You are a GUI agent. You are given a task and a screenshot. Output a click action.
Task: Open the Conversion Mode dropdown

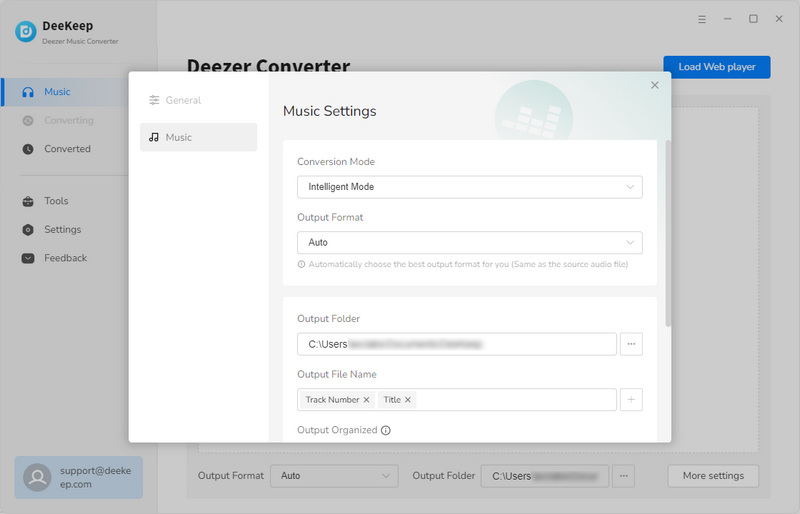tap(469, 187)
